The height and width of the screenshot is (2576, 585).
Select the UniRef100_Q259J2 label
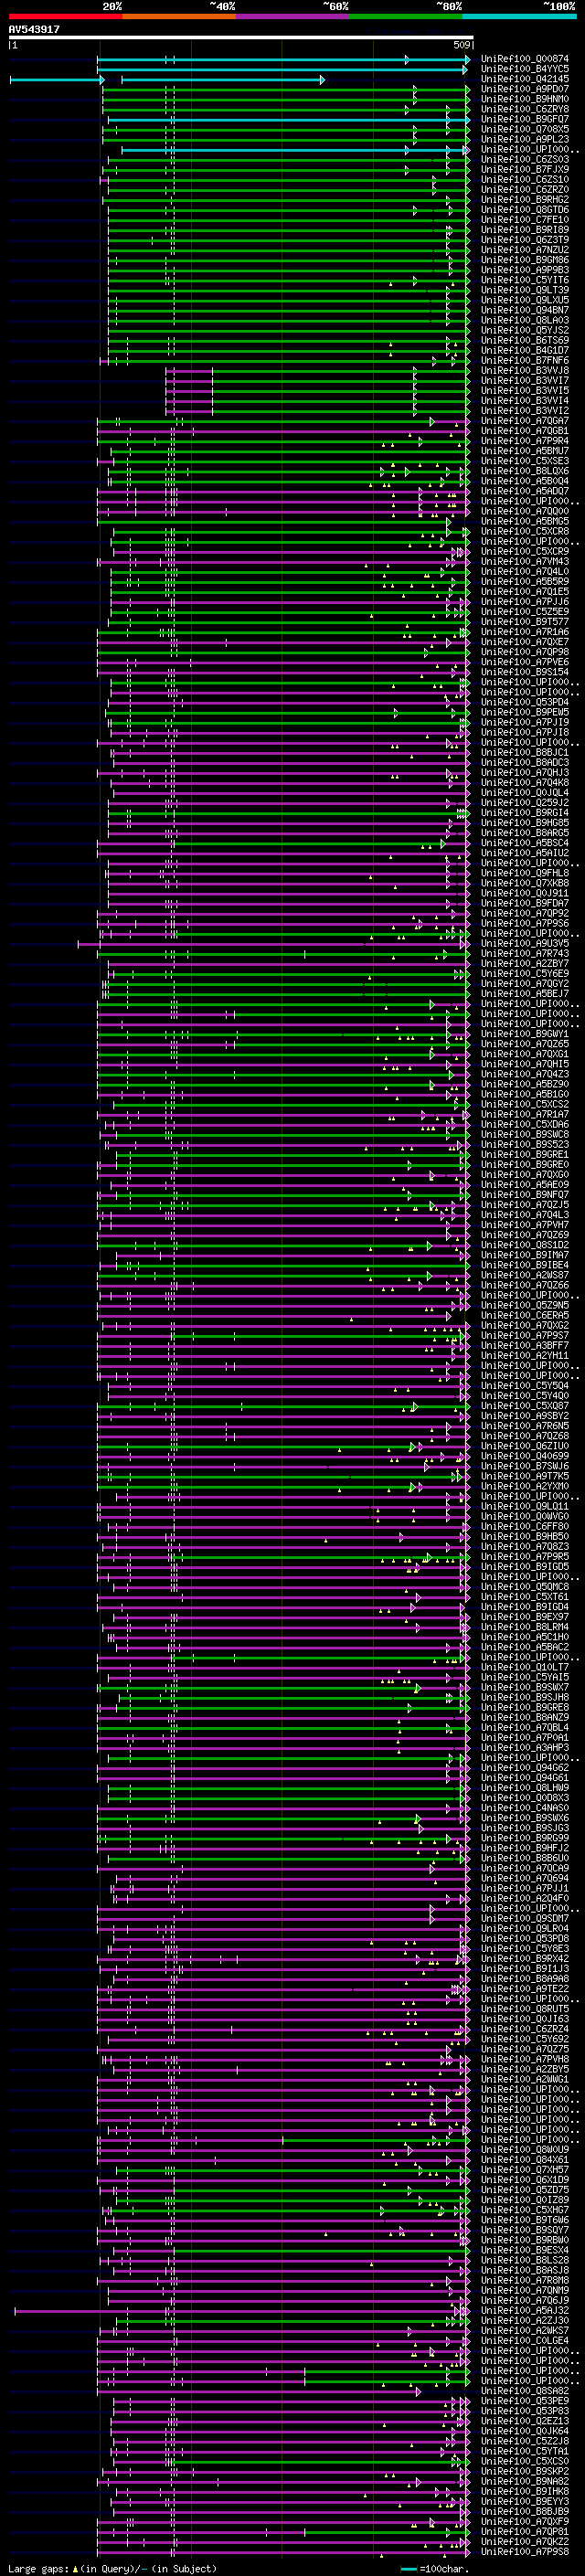525,803
